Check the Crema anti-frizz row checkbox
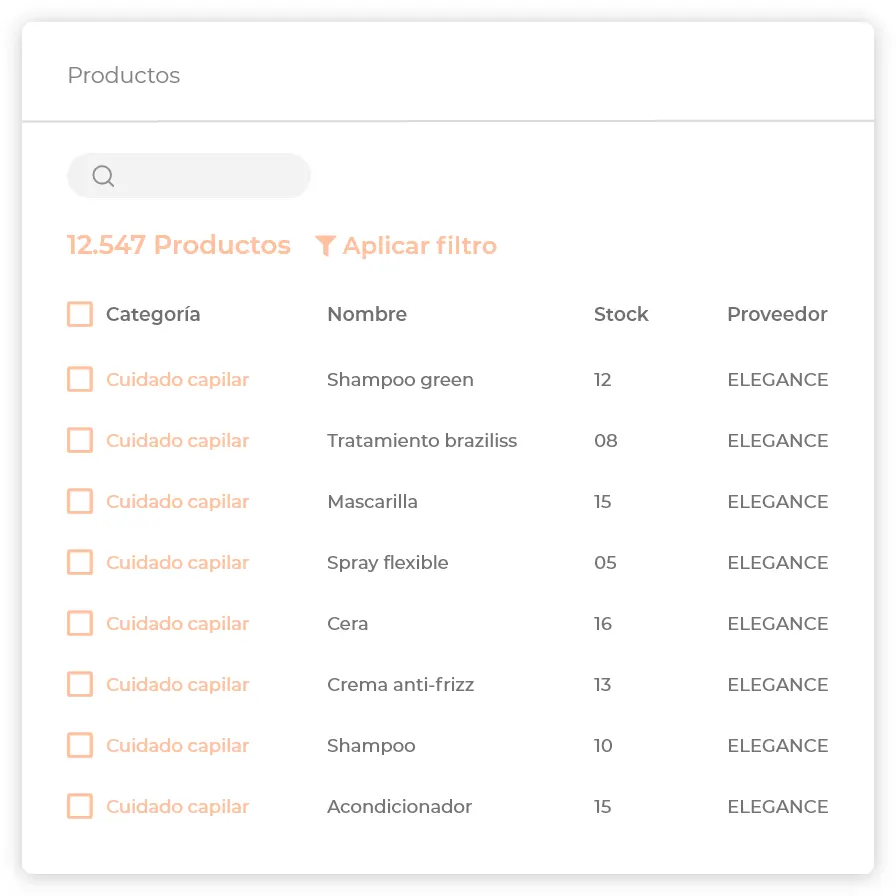 80,685
